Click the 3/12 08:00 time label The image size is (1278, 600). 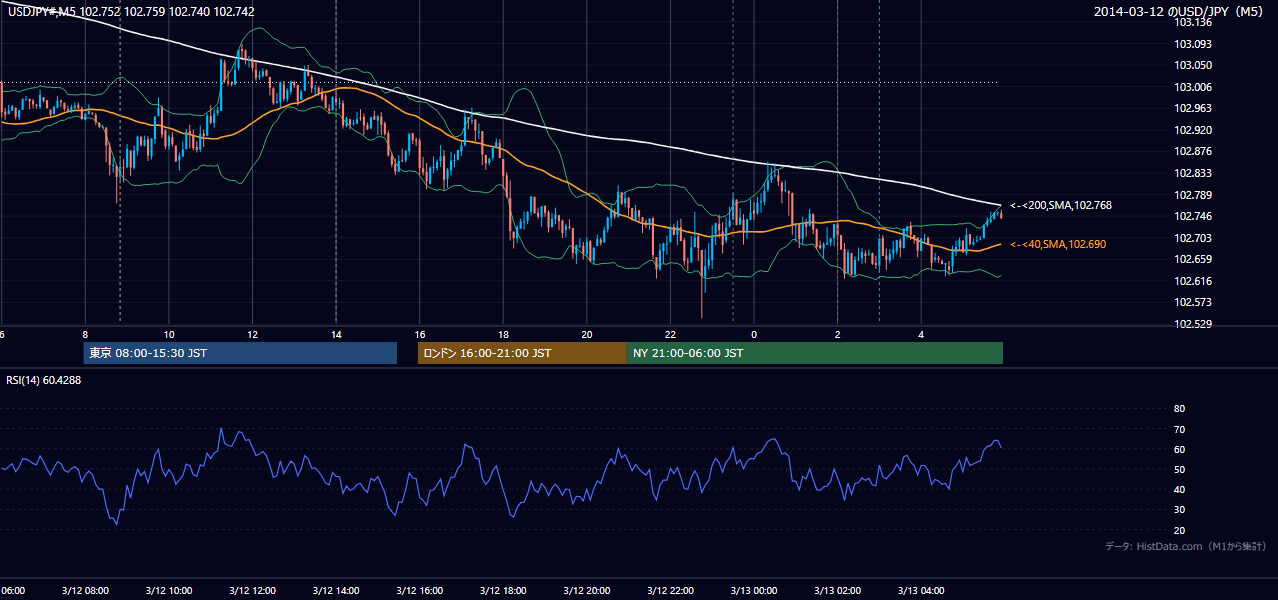[83, 591]
